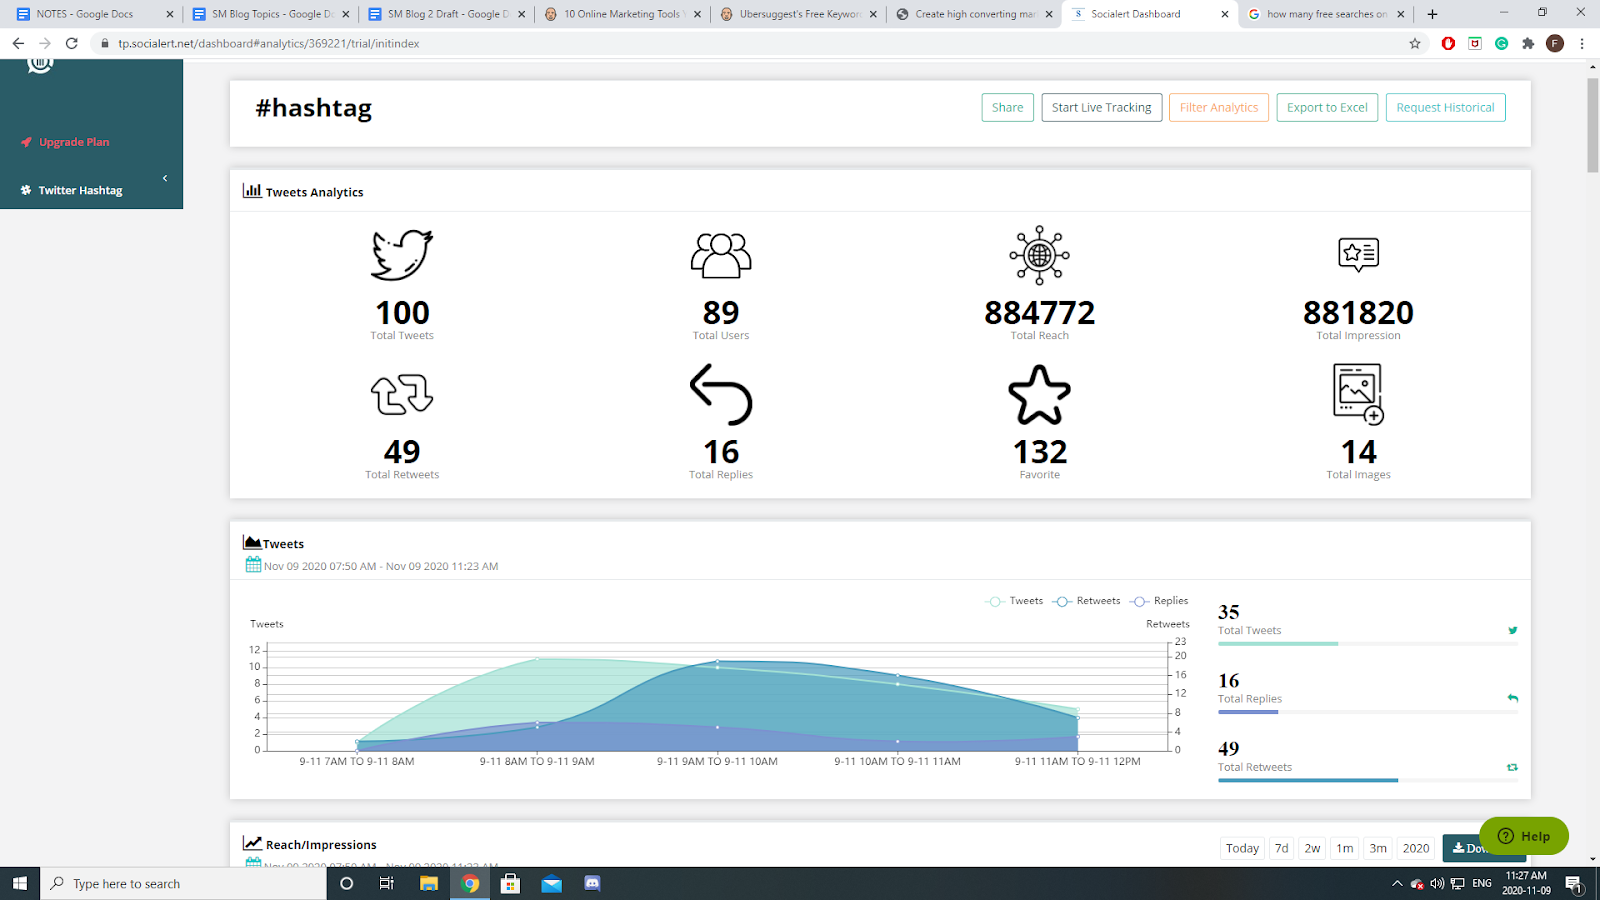The height and width of the screenshot is (900, 1600).
Task: Toggle the Retweets series in chart legend
Action: point(1087,601)
